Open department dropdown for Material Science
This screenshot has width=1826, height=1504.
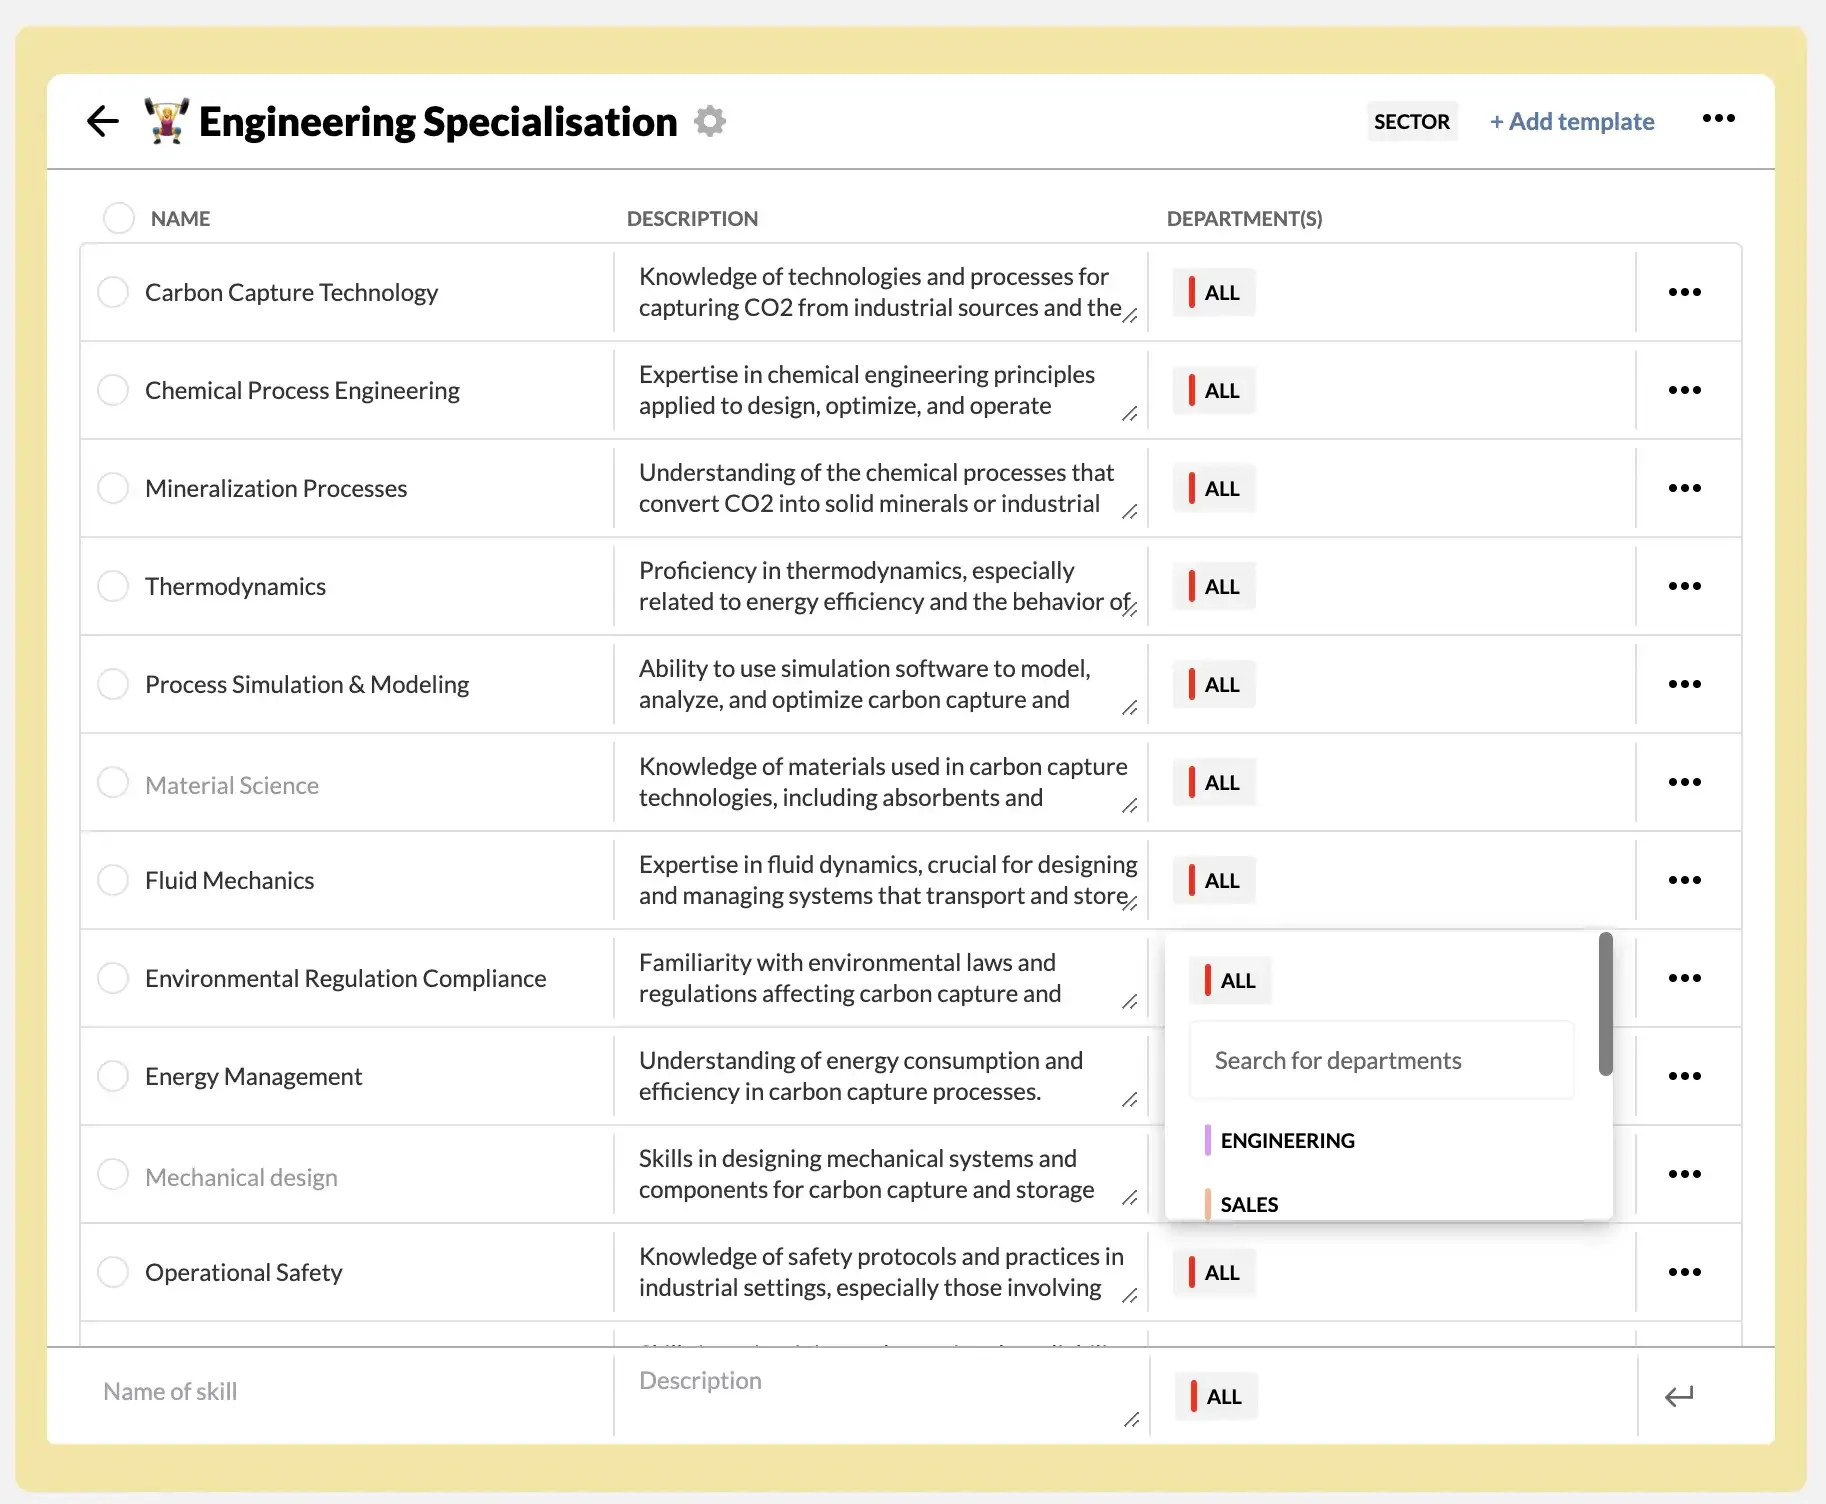[1214, 782]
